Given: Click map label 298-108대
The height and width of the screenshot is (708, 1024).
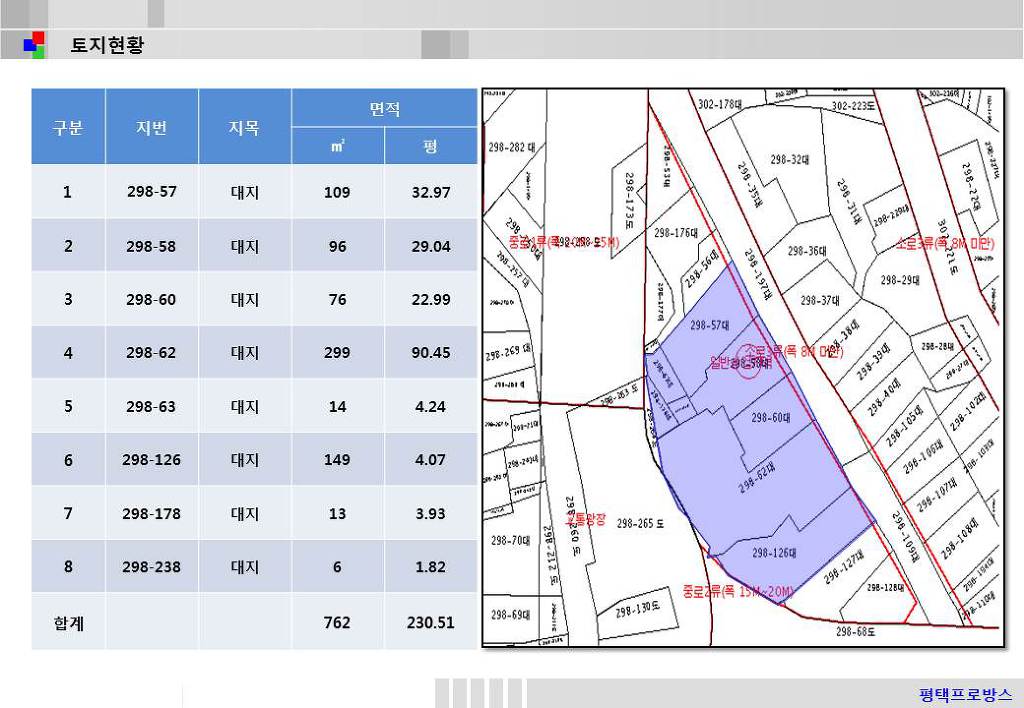Looking at the screenshot, I should click(x=960, y=539).
